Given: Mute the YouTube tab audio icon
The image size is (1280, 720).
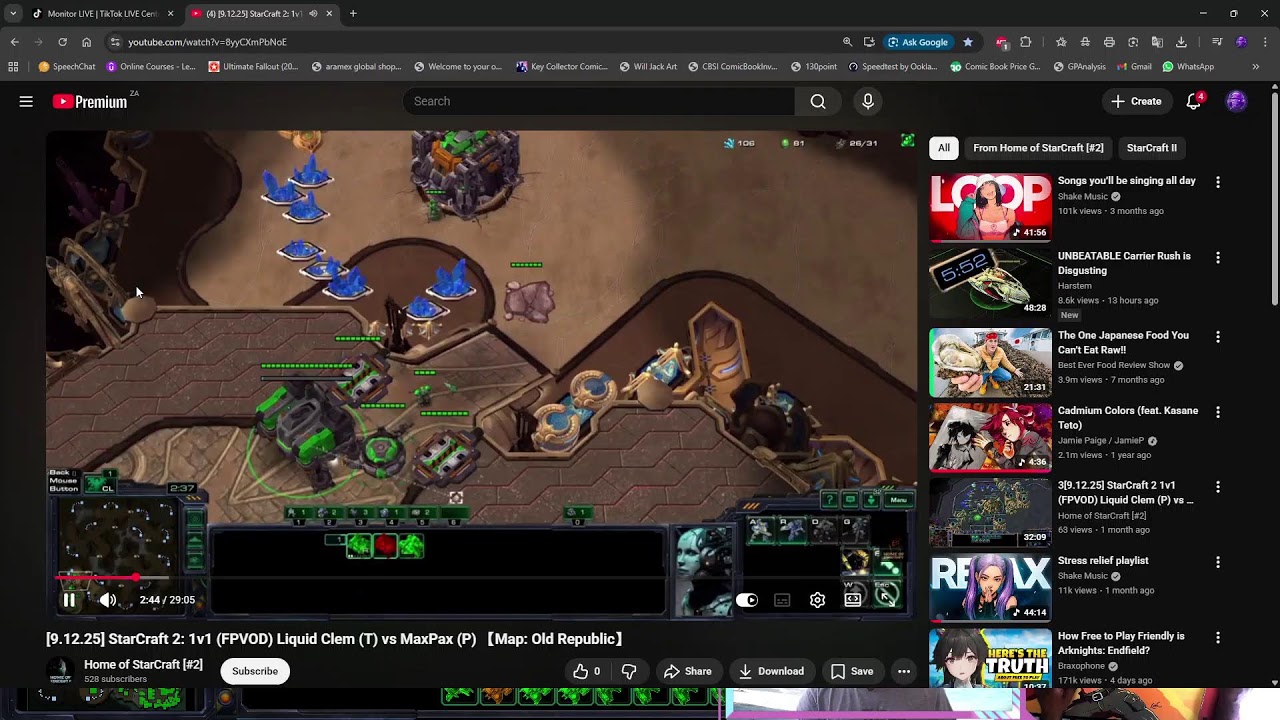Looking at the screenshot, I should click(313, 14).
